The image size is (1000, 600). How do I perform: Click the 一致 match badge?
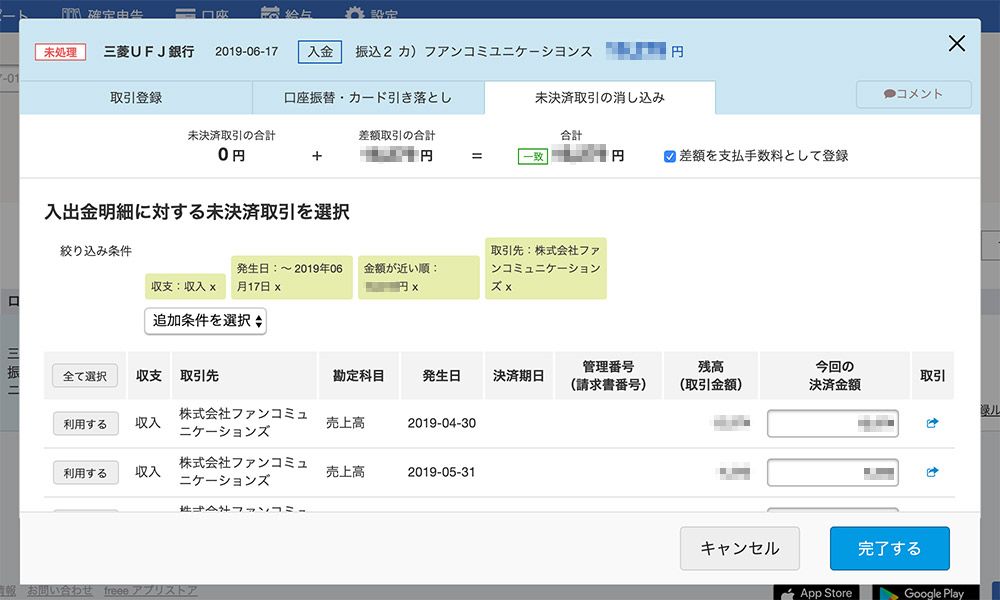click(533, 156)
